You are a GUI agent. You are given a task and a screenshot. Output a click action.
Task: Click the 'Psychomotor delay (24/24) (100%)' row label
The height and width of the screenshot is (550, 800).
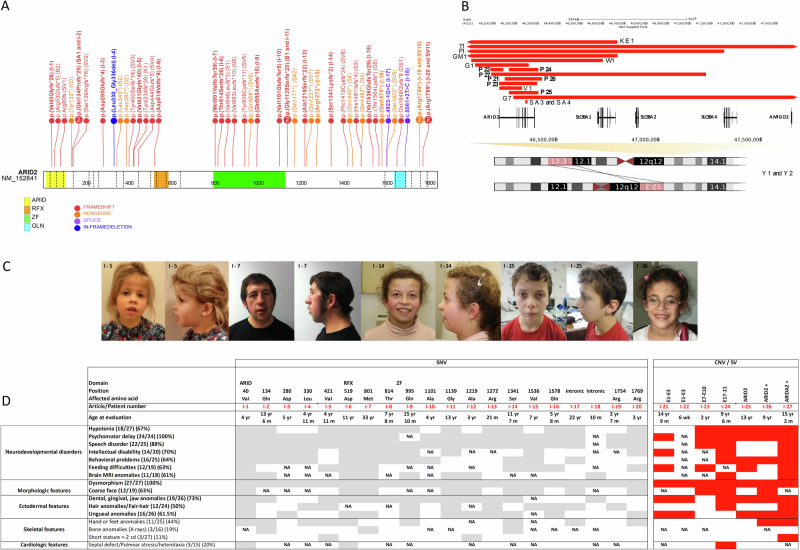click(x=131, y=437)
